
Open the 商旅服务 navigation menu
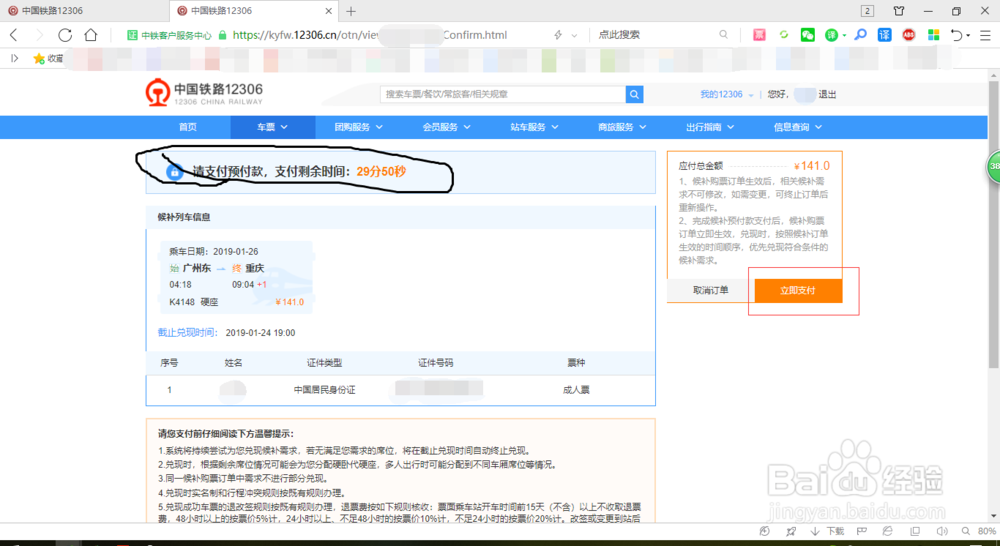click(x=622, y=127)
